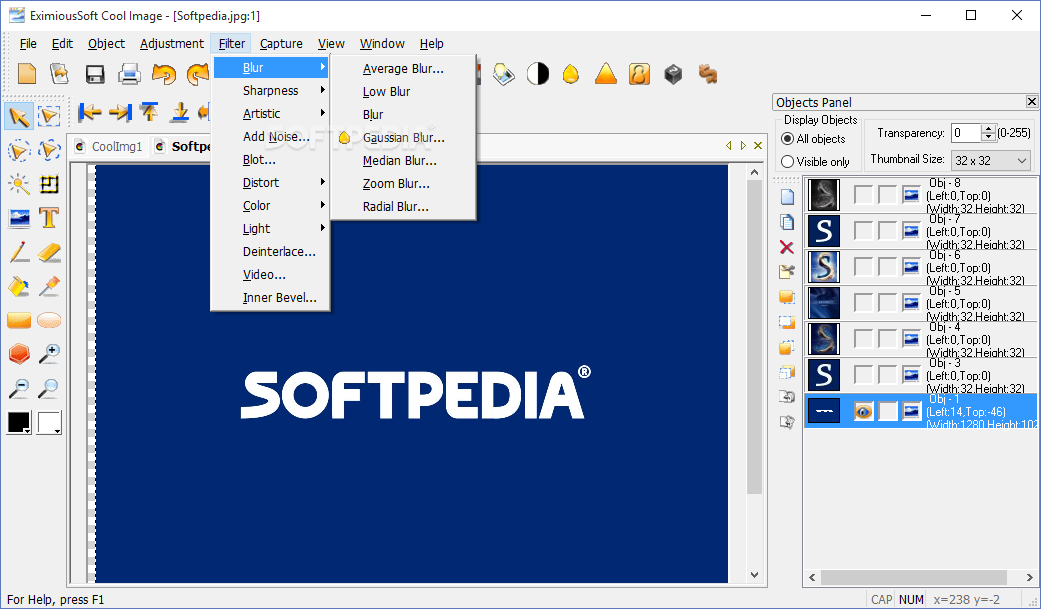
Task: Click the canvas vertical scrollbar thumb
Action: tap(754, 337)
